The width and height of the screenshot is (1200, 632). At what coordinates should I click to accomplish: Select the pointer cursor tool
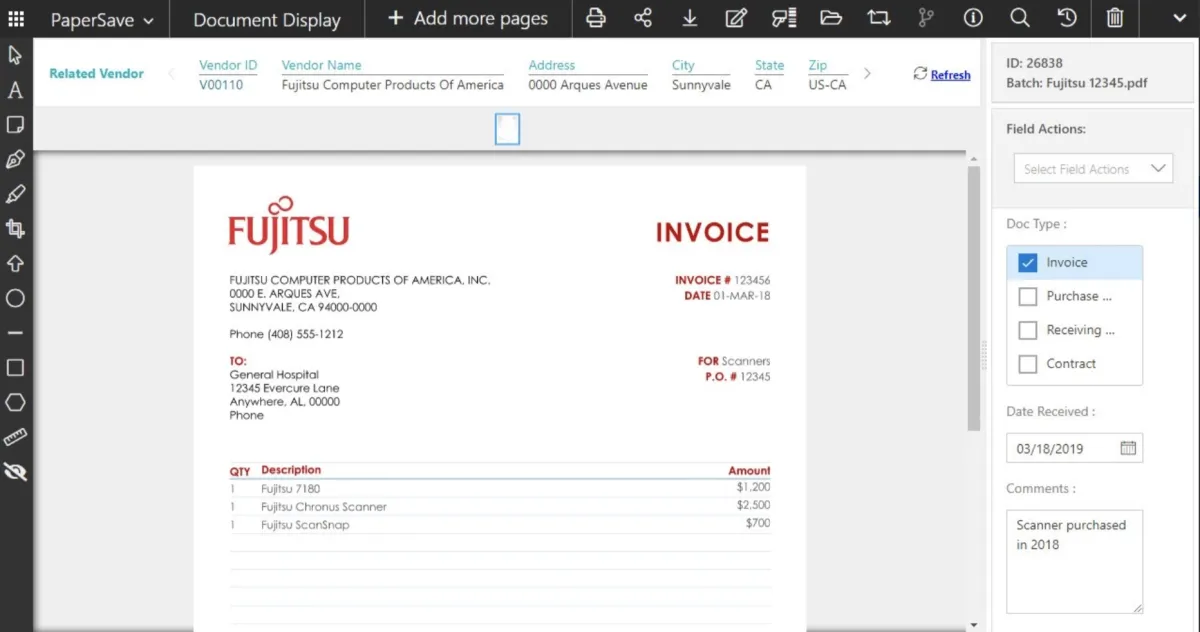tap(15, 55)
